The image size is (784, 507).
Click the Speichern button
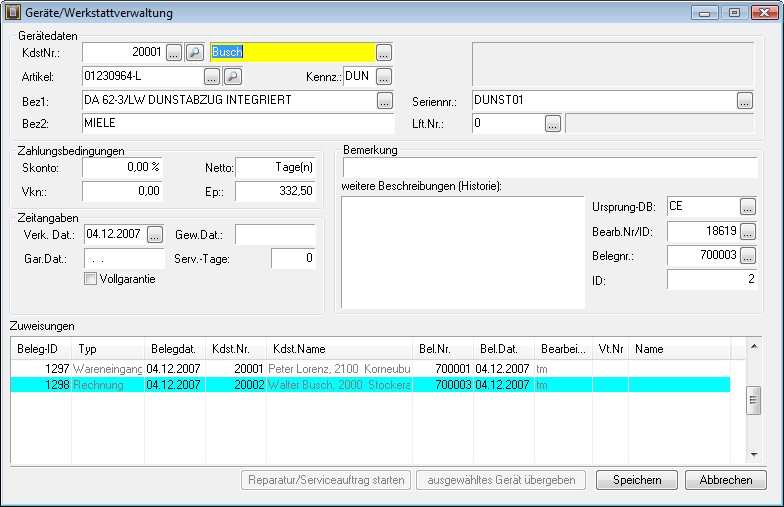[x=637, y=480]
